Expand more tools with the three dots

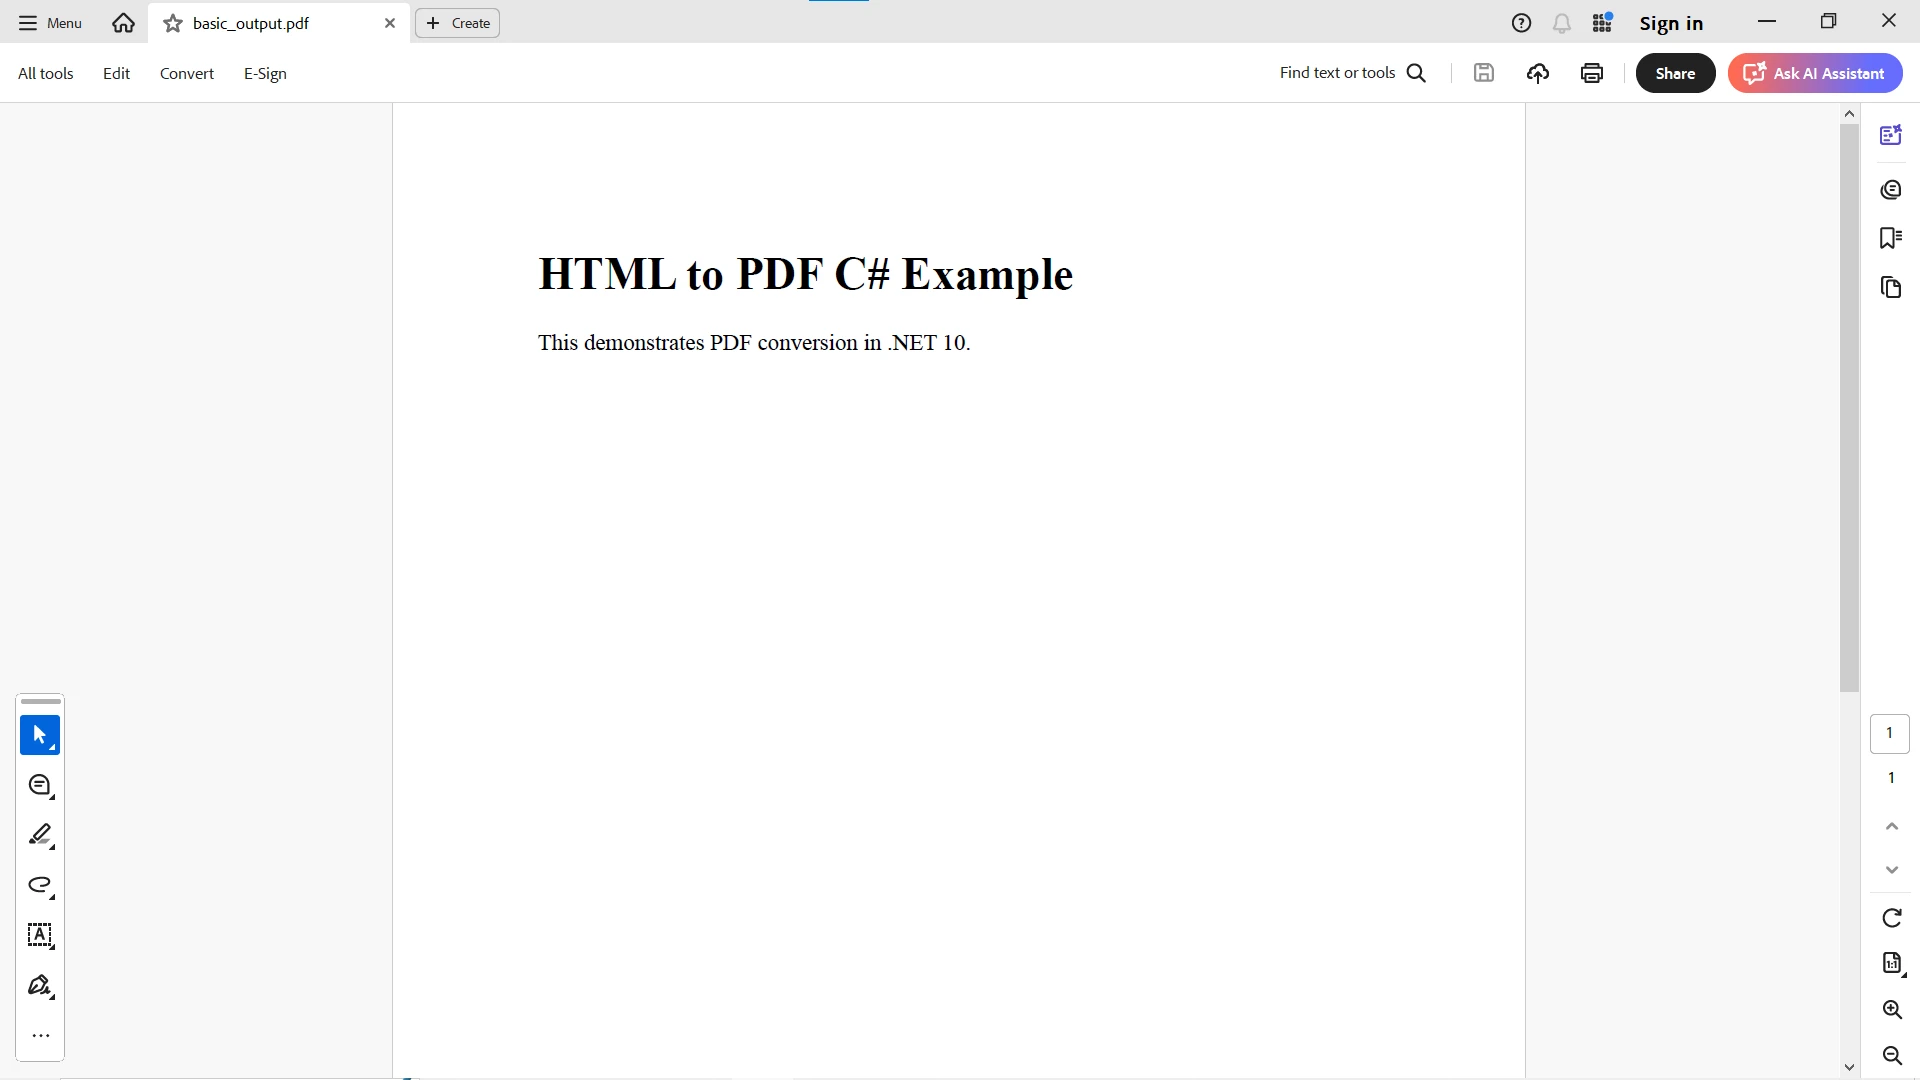(x=40, y=1036)
